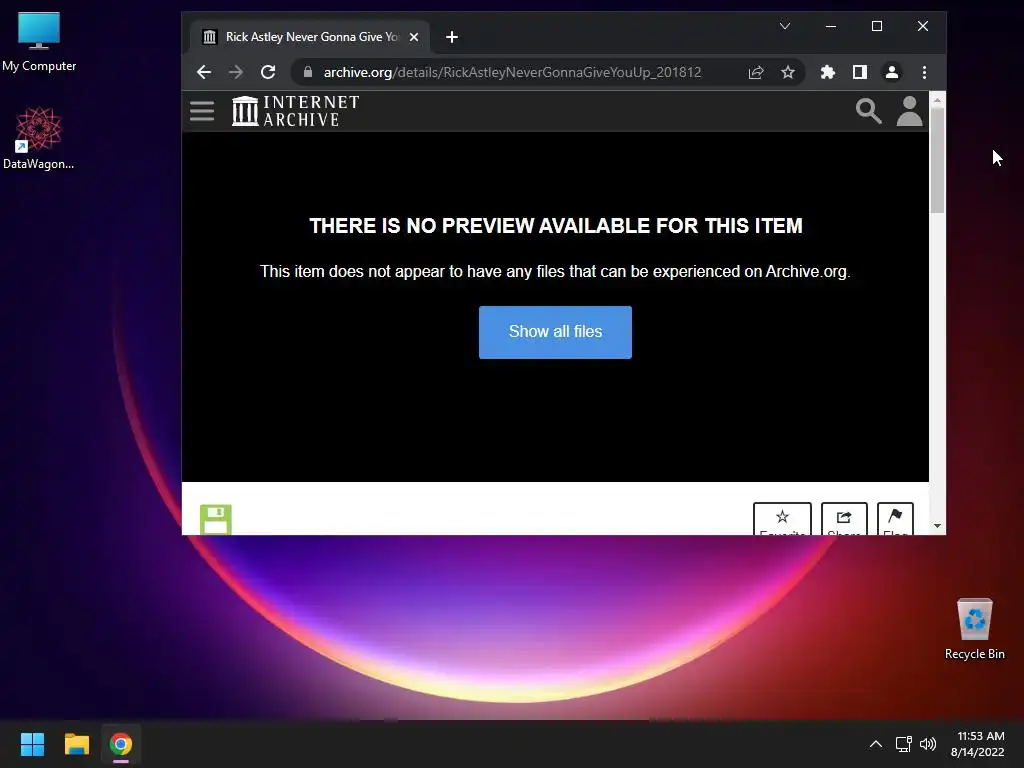Maximize the Chrome window

876,26
